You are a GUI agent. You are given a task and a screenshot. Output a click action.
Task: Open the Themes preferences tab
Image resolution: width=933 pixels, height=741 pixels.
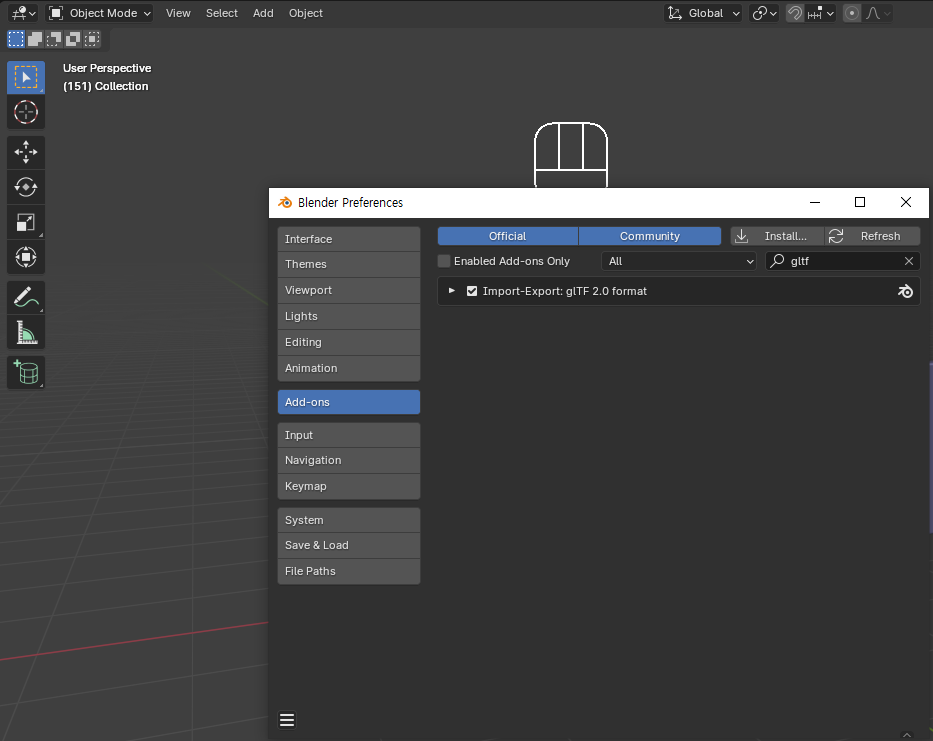[x=349, y=264]
